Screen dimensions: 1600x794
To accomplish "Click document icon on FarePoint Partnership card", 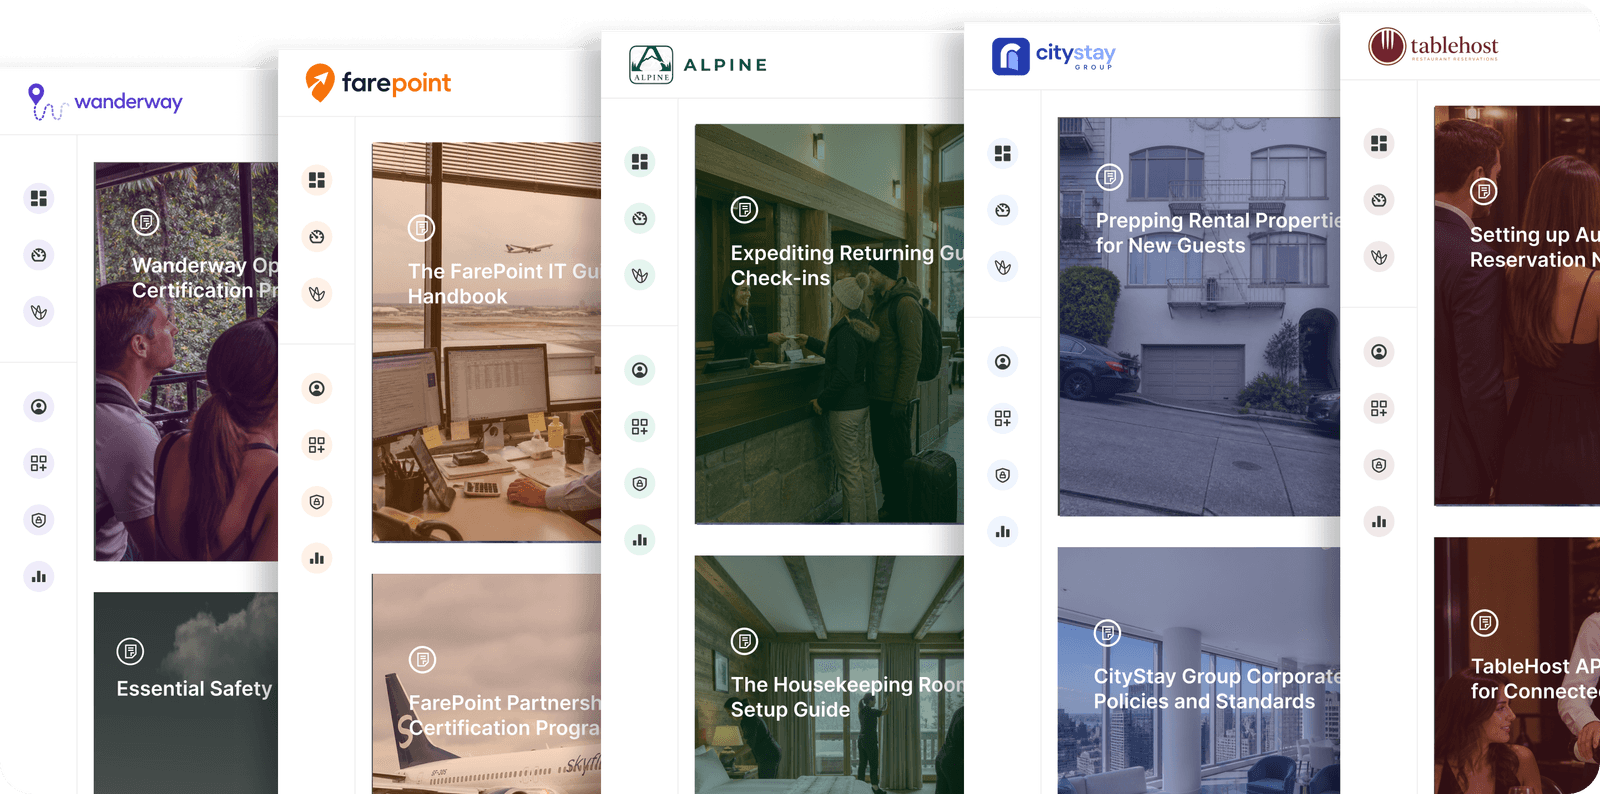I will 423,660.
